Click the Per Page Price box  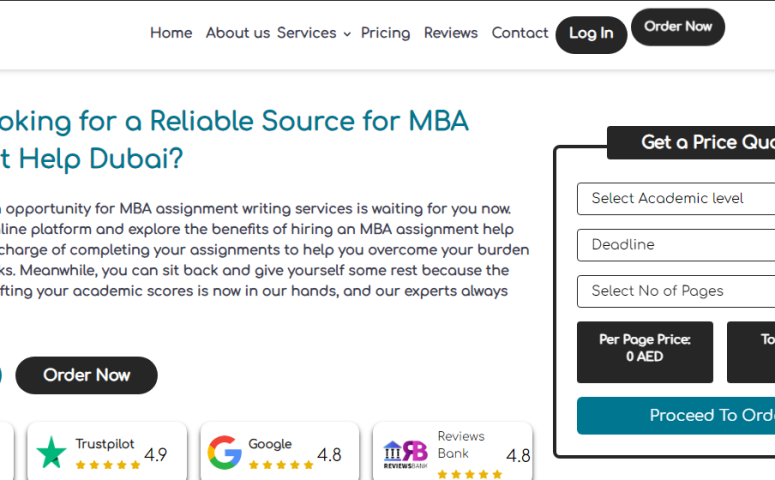tap(645, 352)
